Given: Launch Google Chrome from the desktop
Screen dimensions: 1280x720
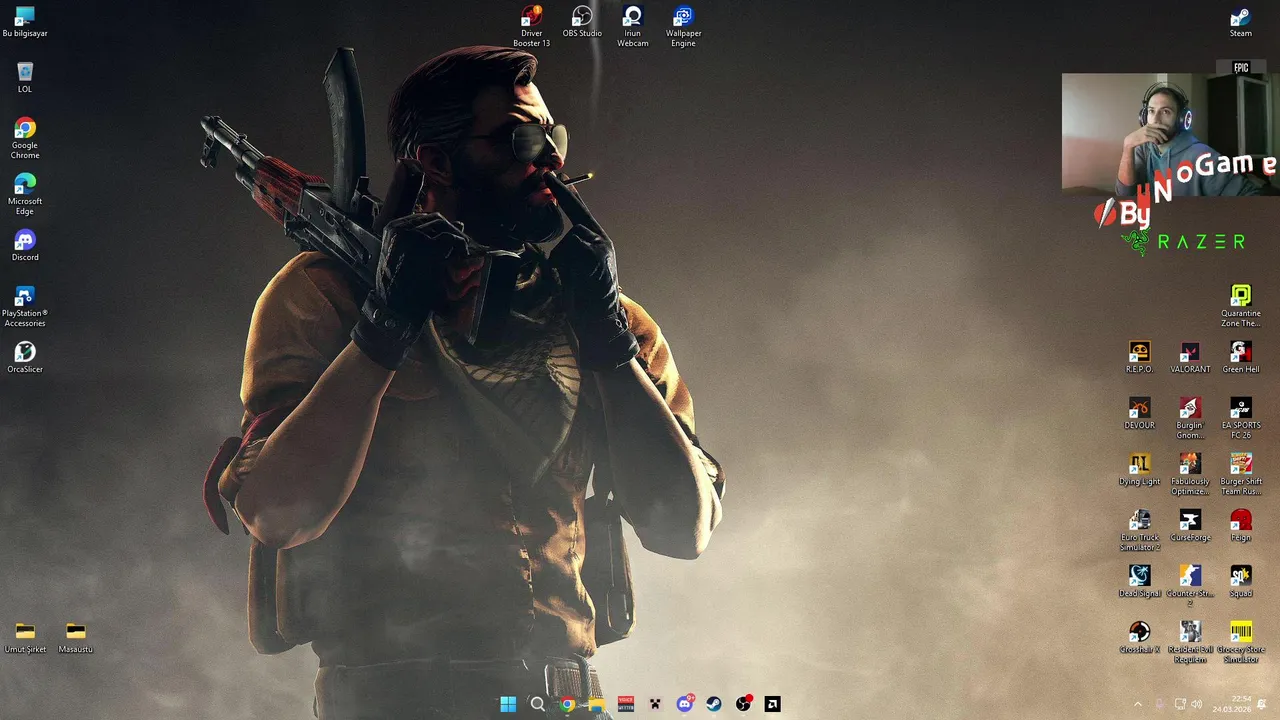Looking at the screenshot, I should (x=25, y=139).
